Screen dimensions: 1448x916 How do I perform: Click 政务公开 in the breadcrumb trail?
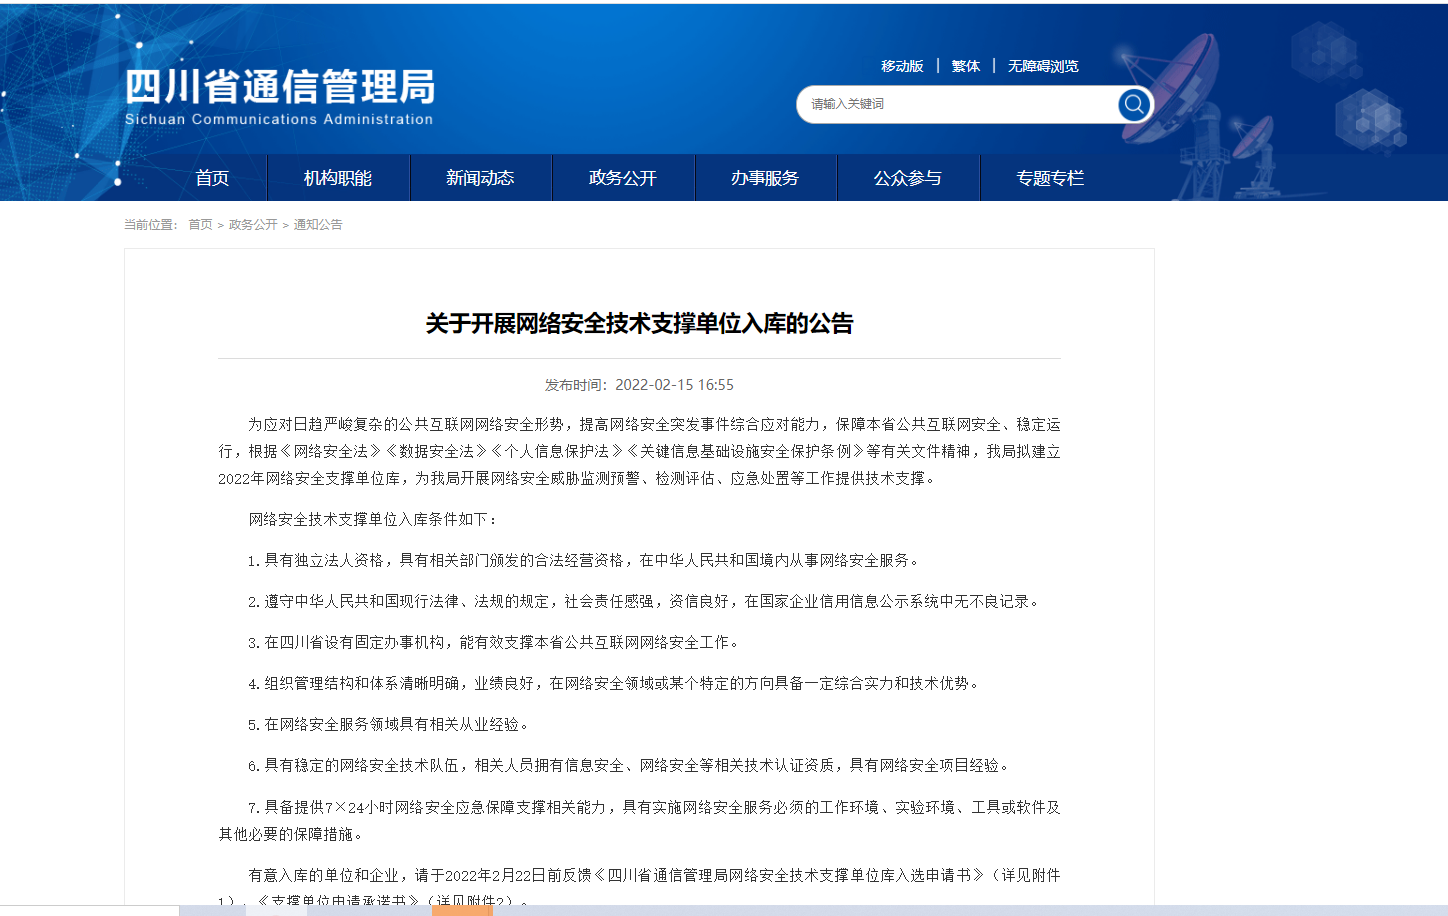click(x=253, y=225)
